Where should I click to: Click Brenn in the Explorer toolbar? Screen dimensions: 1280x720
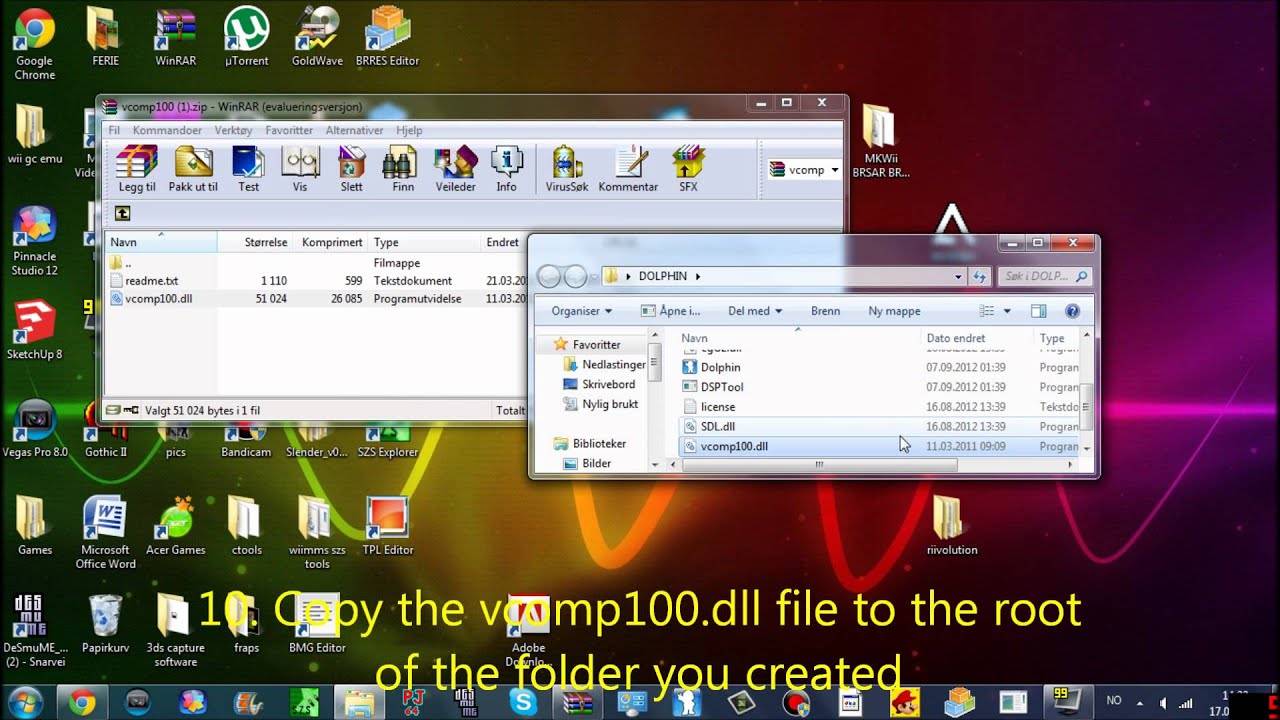825,311
